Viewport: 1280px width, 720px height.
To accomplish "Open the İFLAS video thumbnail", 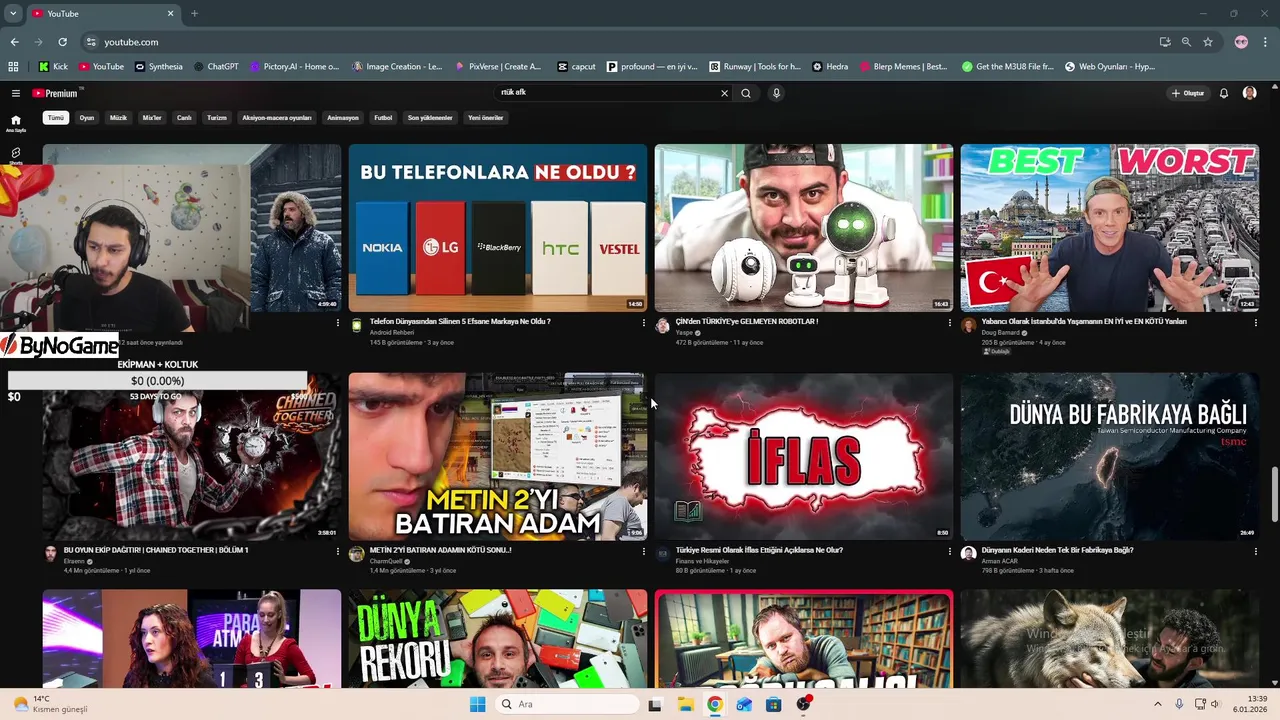I will [804, 456].
